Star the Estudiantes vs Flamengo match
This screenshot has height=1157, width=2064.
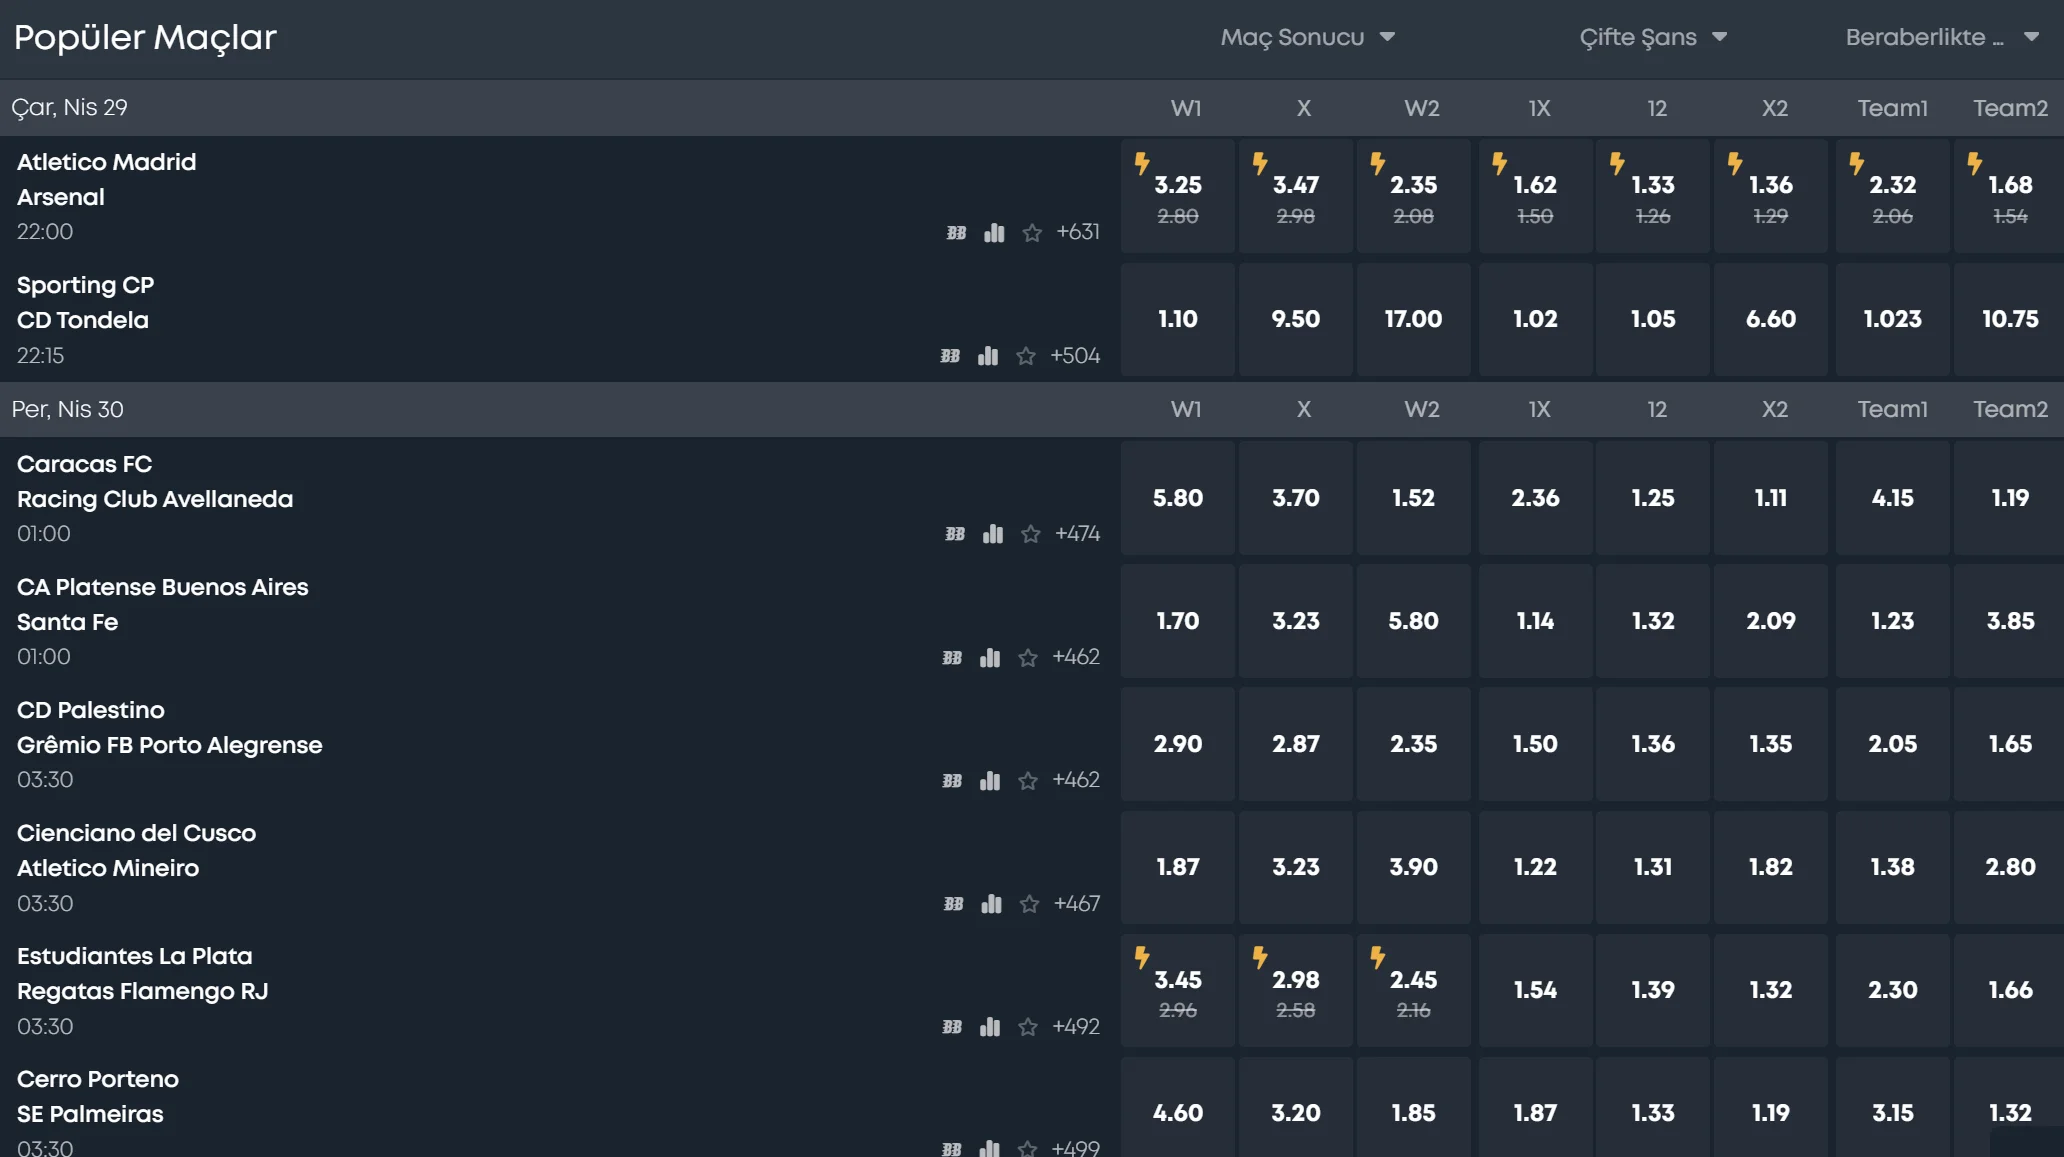tap(1028, 1027)
